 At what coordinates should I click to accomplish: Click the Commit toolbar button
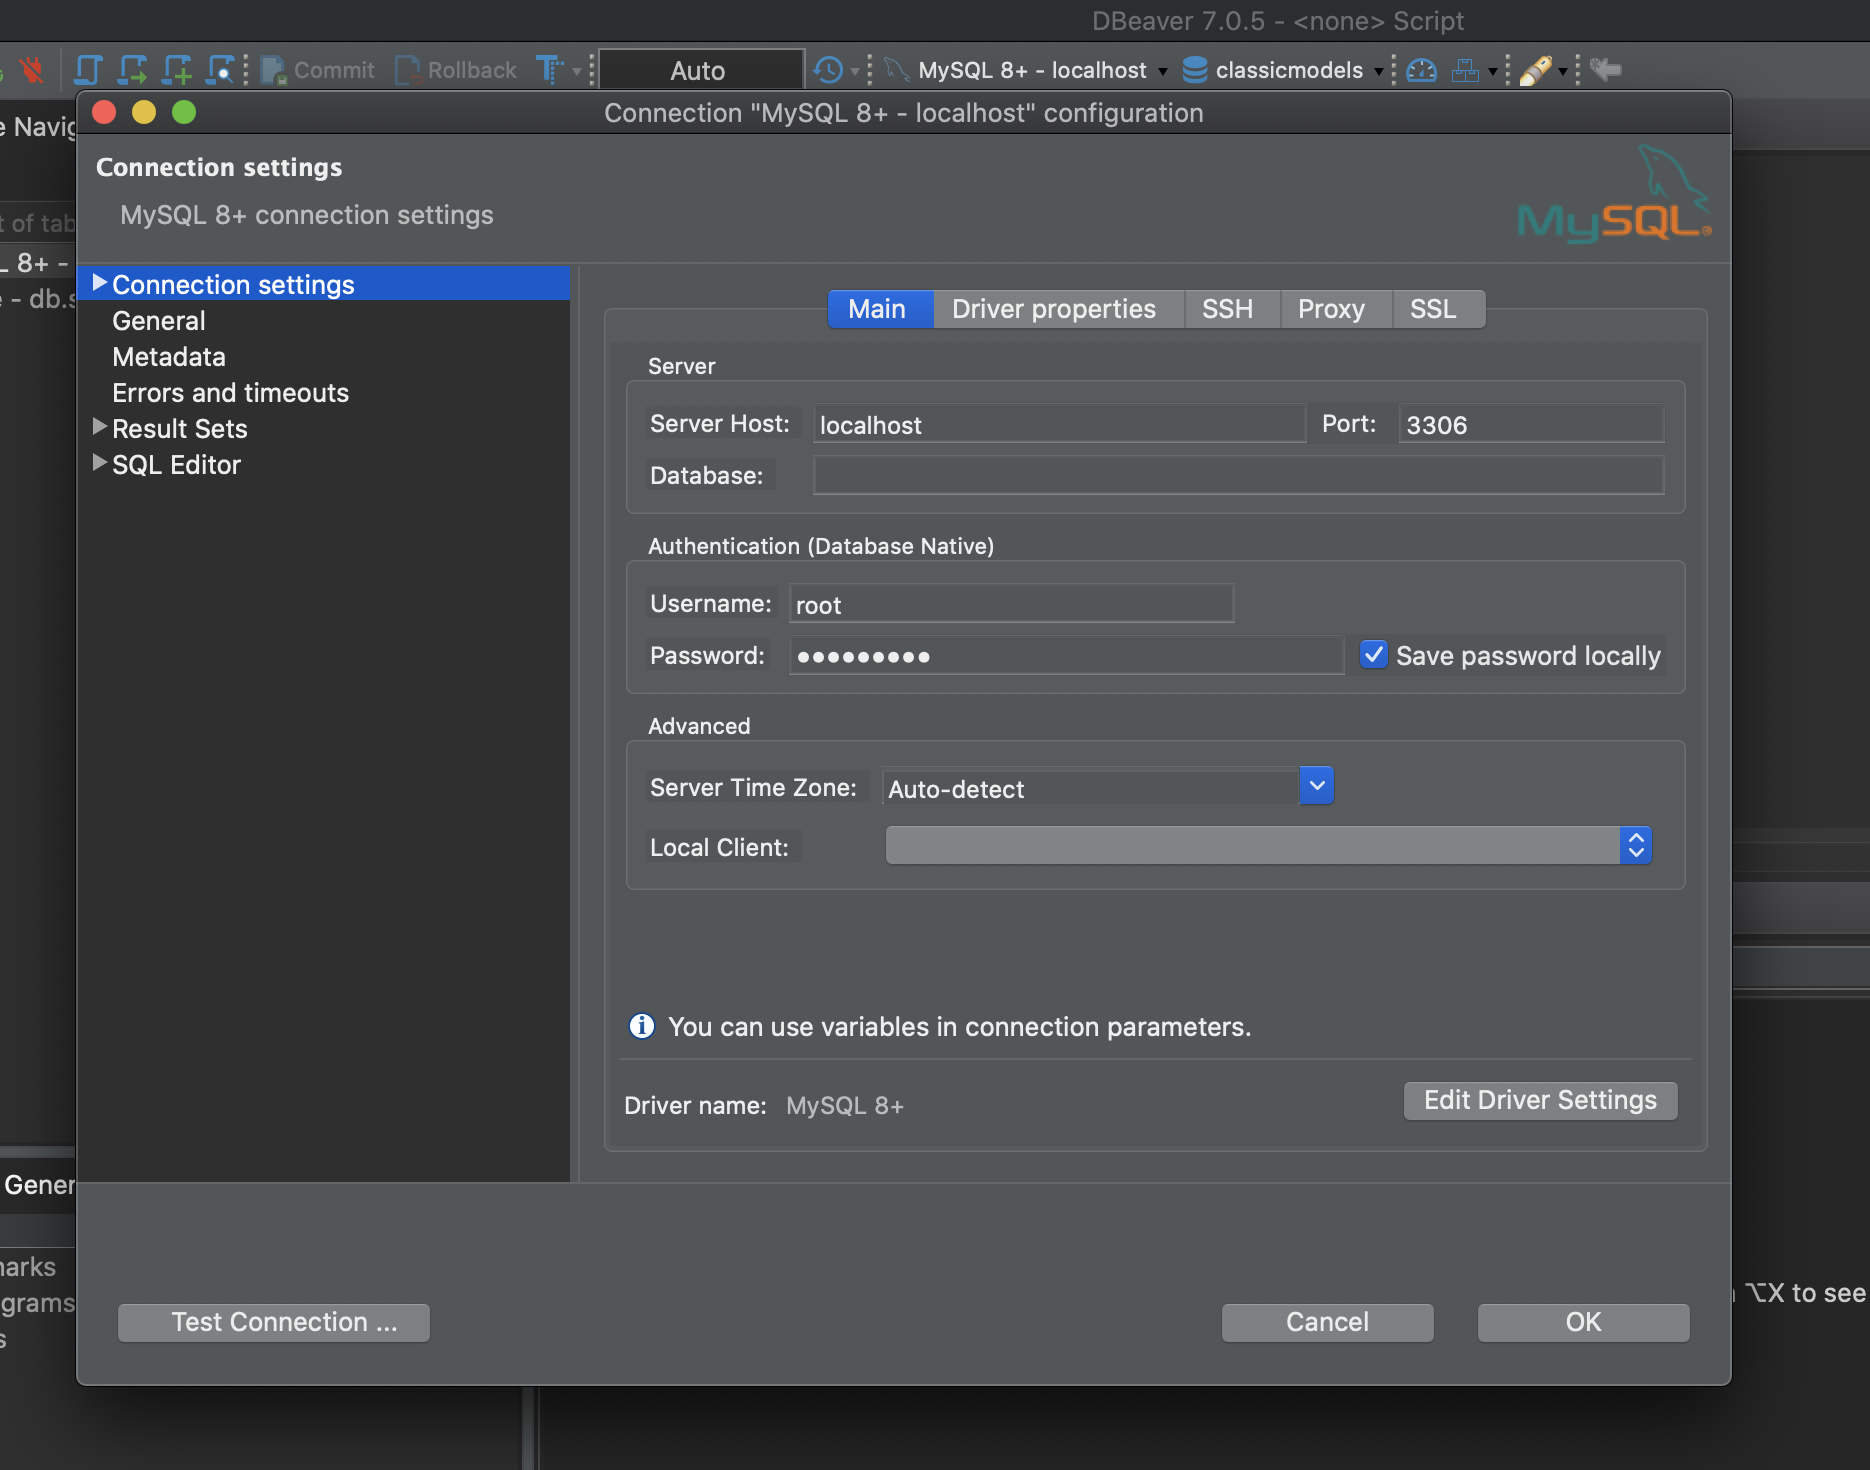317,70
